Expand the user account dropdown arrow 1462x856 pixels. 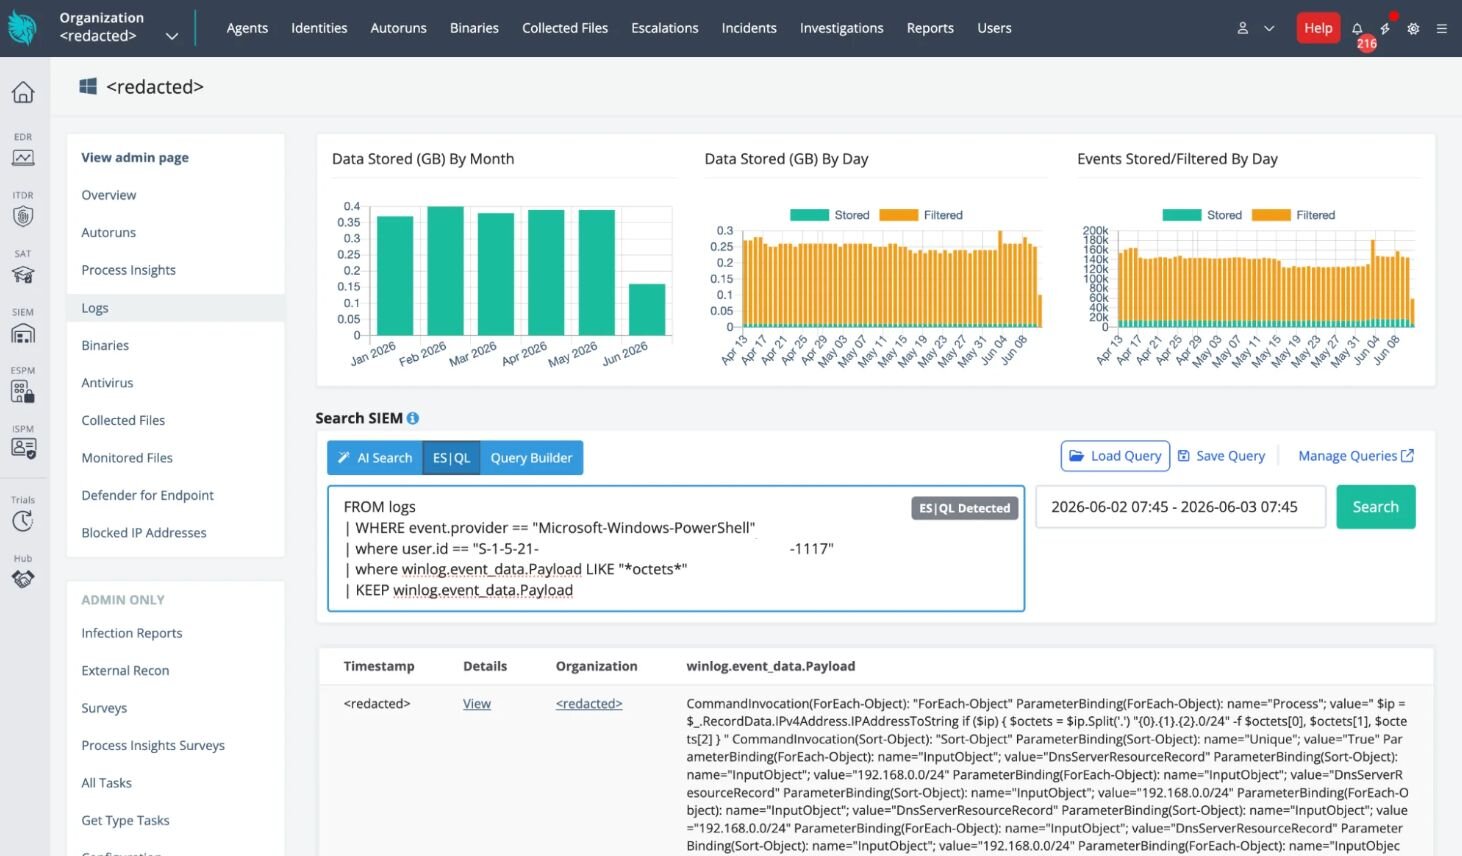pos(1269,29)
